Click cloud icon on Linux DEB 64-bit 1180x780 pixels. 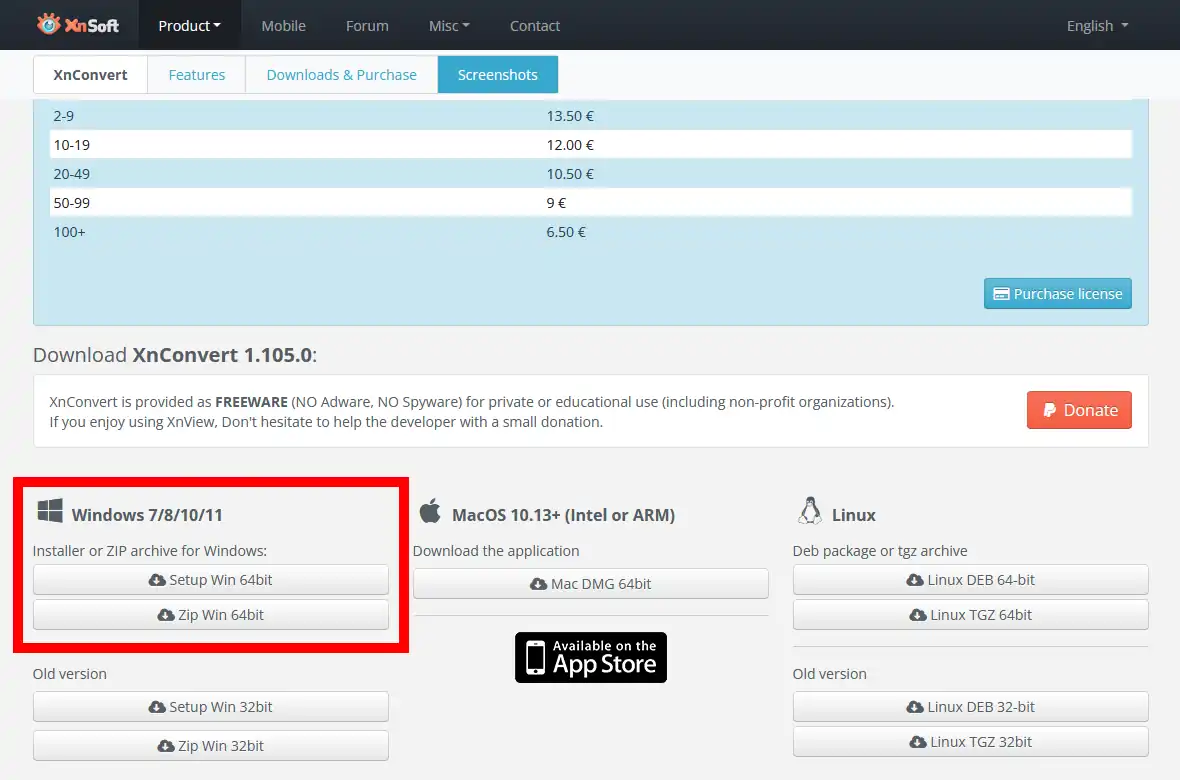[915, 580]
